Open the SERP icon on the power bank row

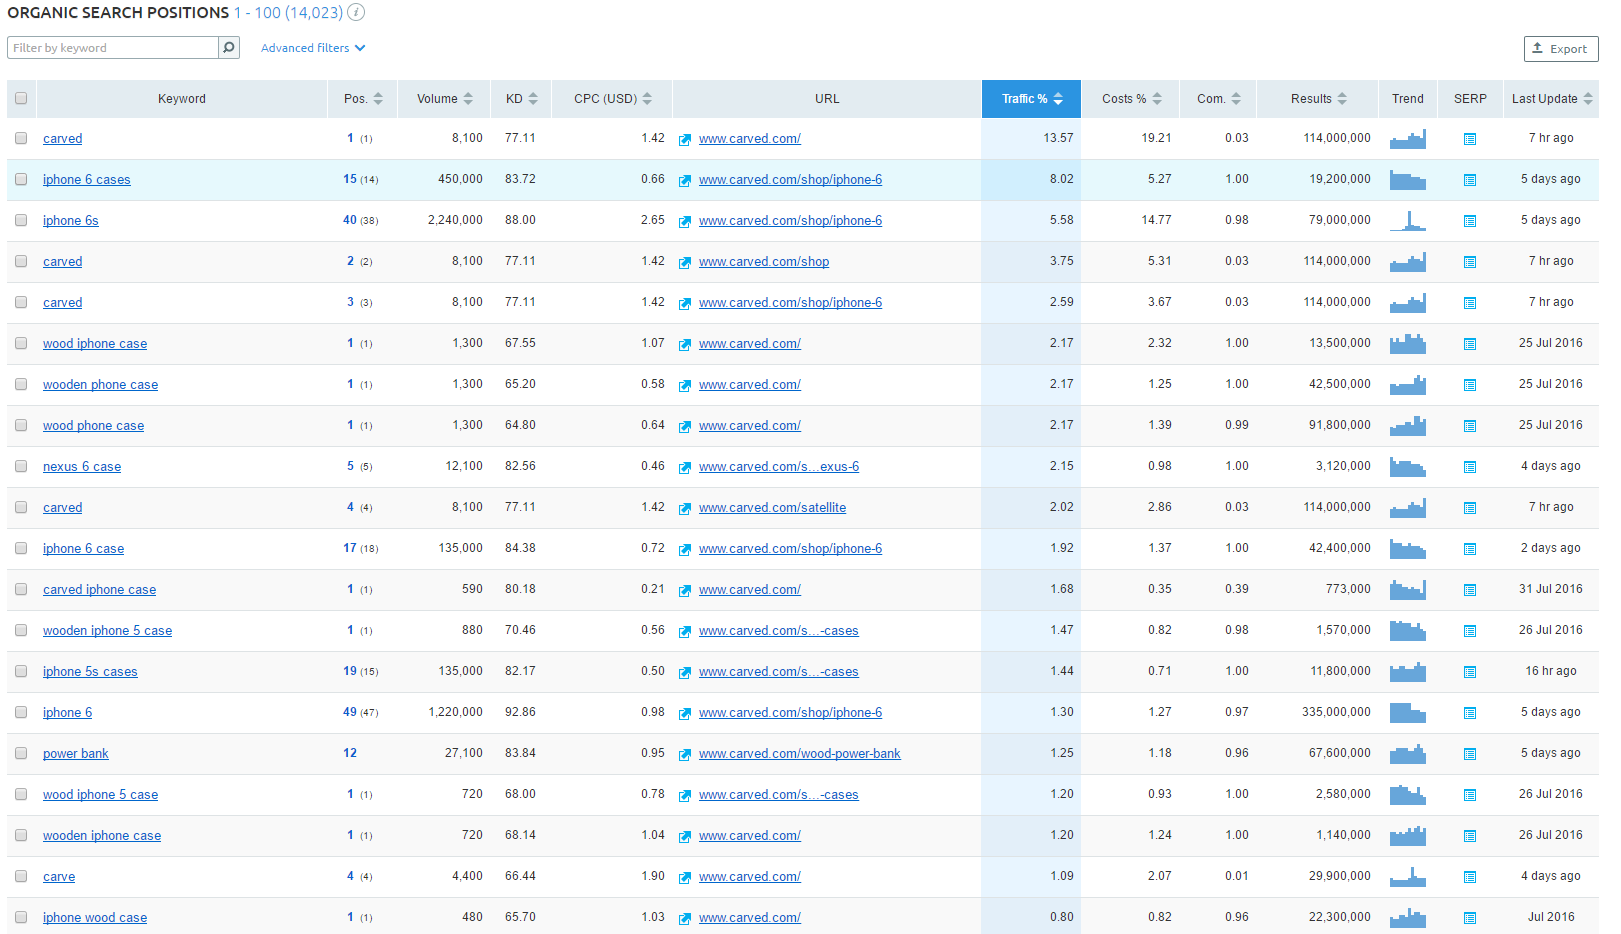click(x=1470, y=753)
